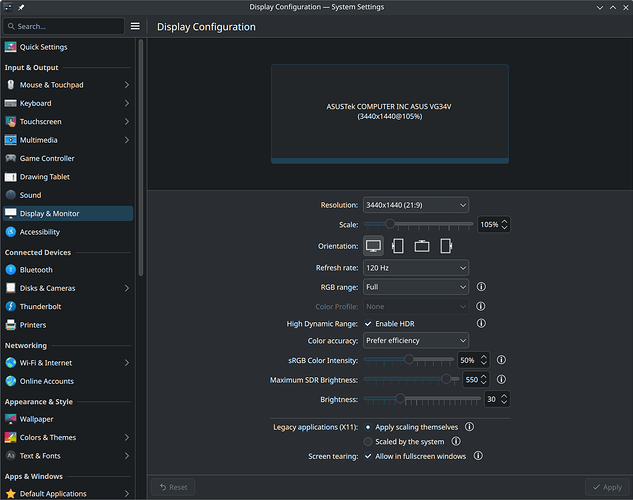Disable the Enable HDR checkbox
633x500 pixels.
pos(368,324)
